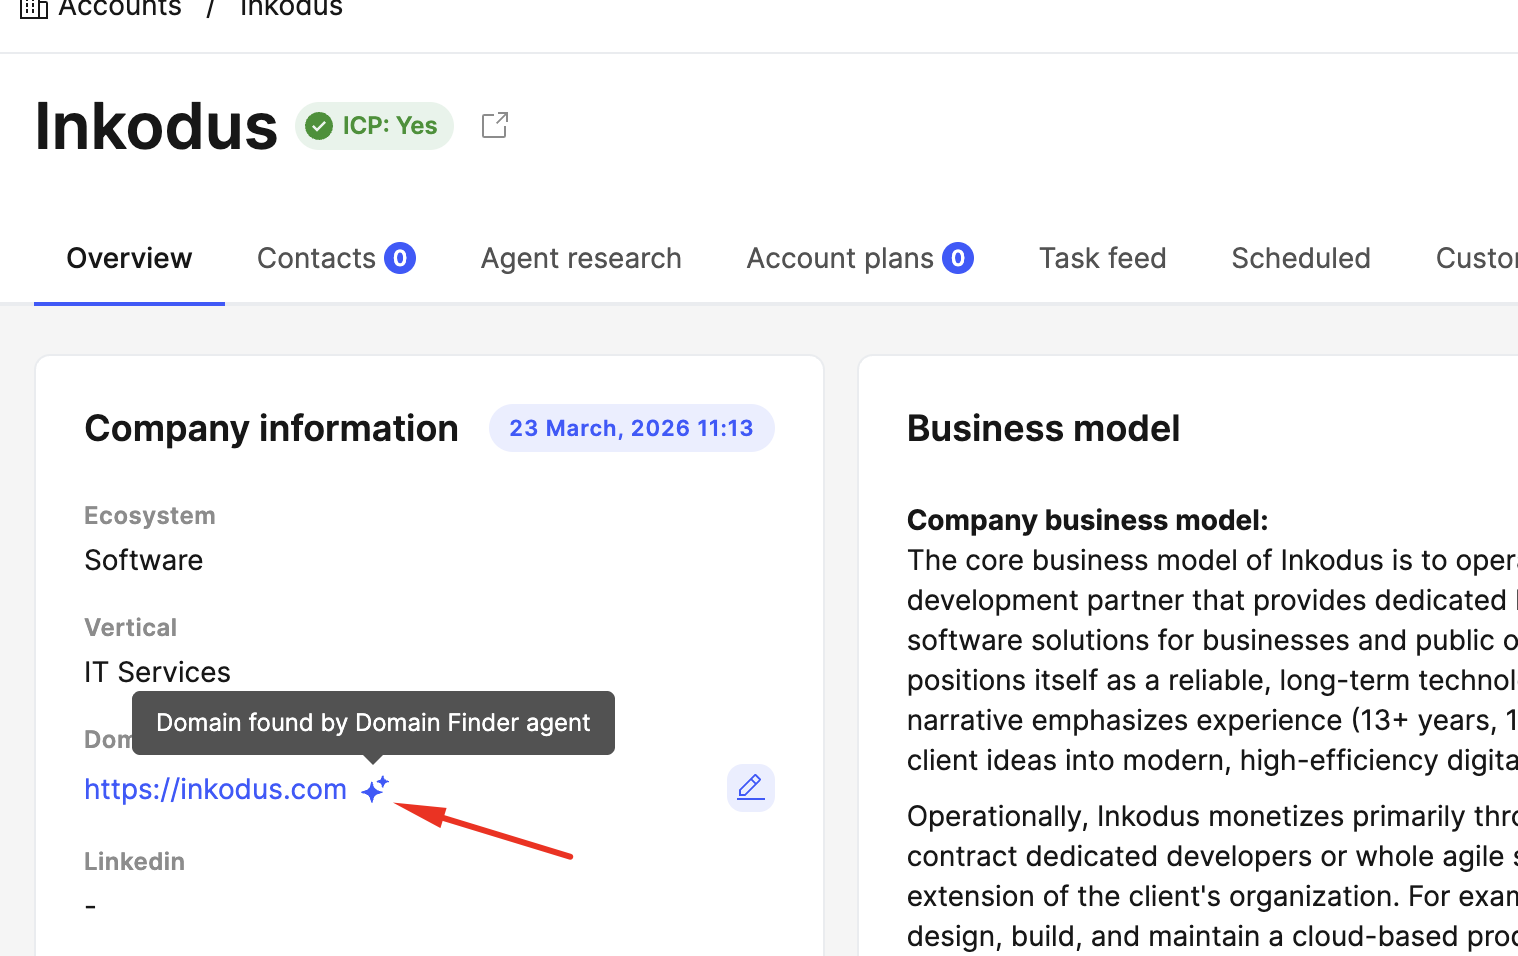Click the sparkle icon next to domain
This screenshot has height=956, width=1518.
click(375, 789)
